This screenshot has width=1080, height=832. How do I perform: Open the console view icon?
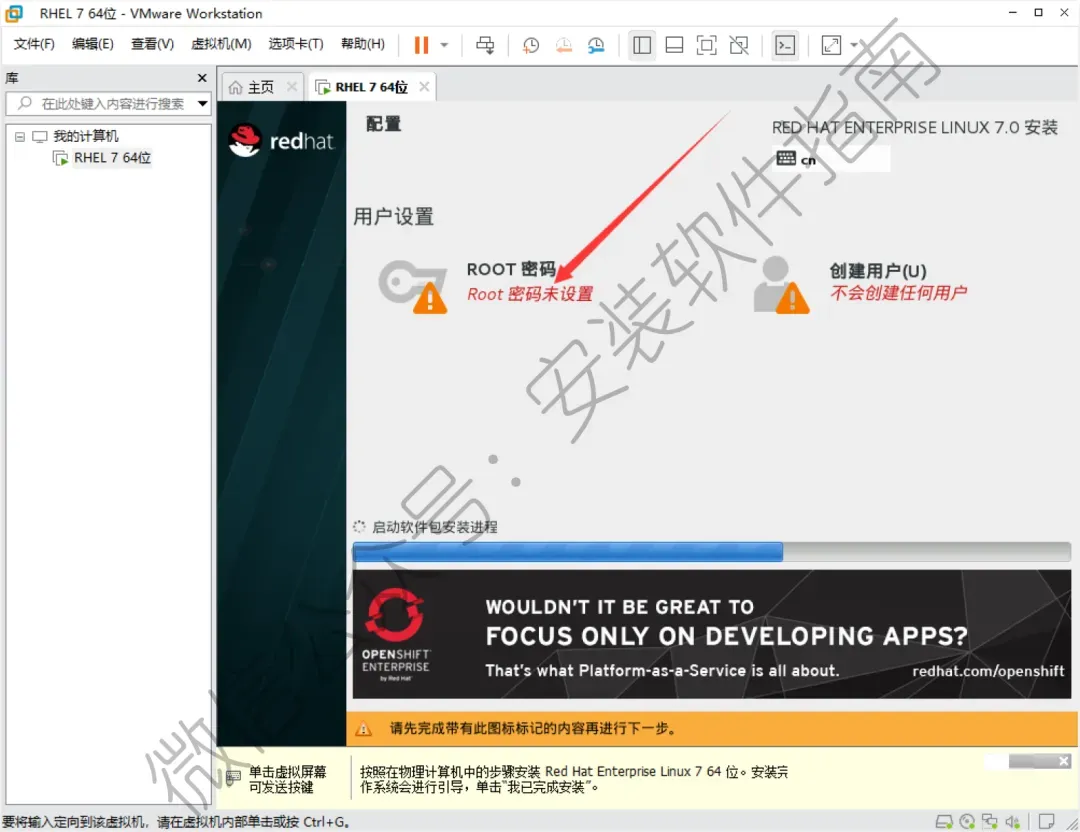[x=785, y=45]
